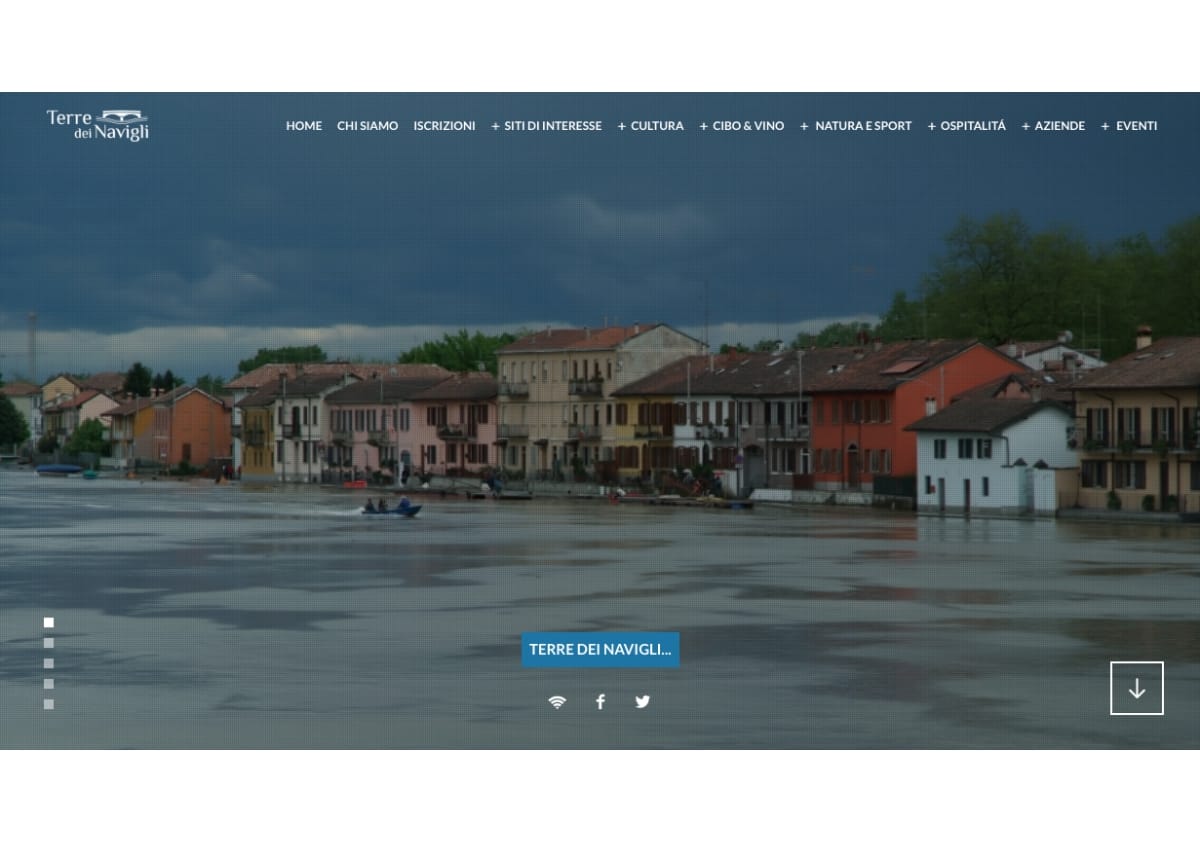The width and height of the screenshot is (1200, 843).
Task: Select the third slide indicator dot
Action: [49, 663]
